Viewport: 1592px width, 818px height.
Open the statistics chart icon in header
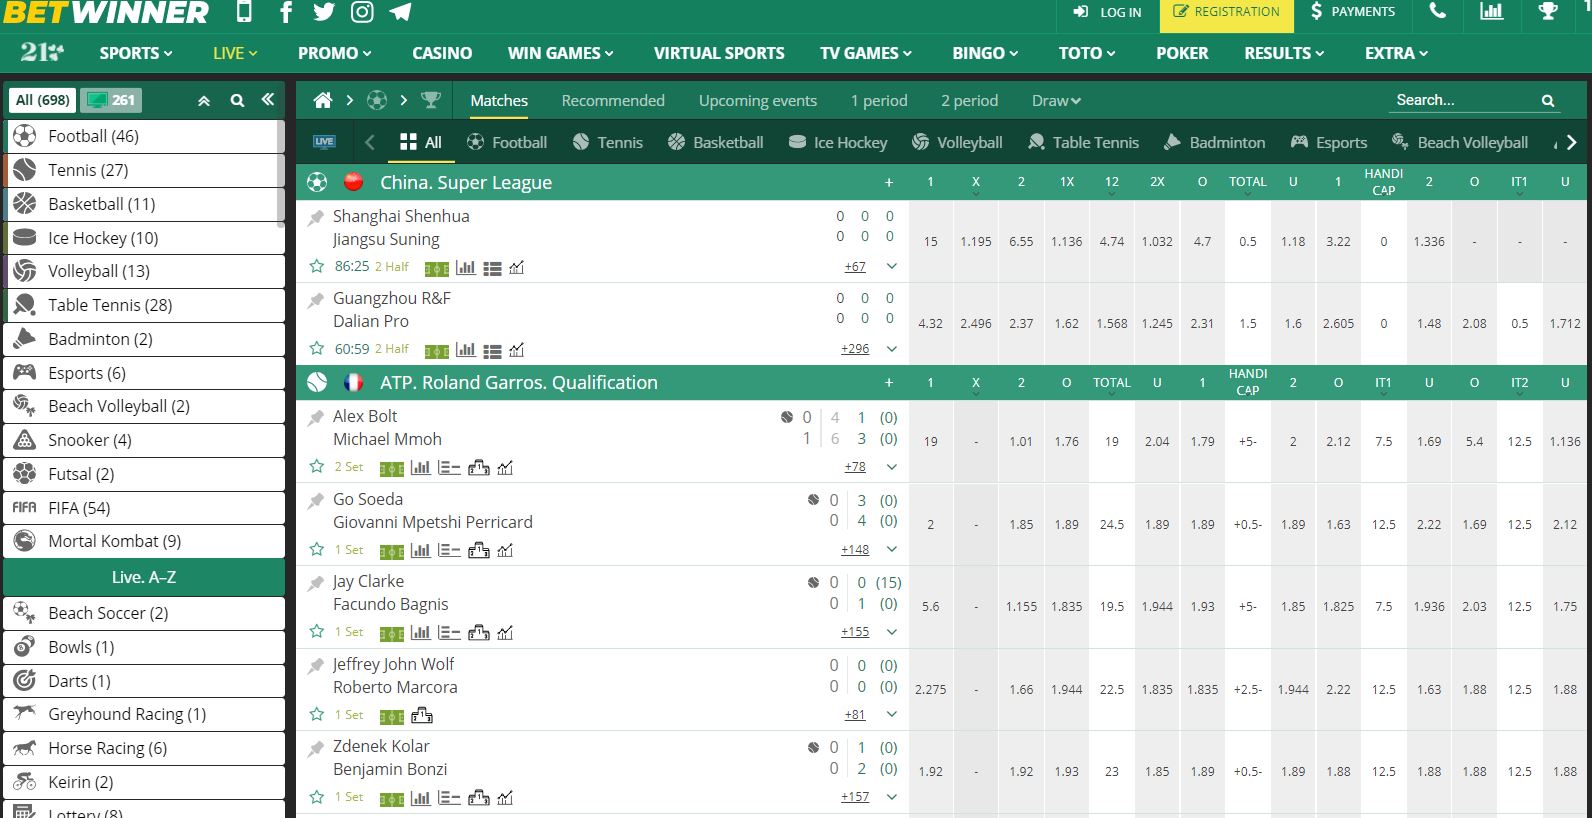(x=1491, y=12)
